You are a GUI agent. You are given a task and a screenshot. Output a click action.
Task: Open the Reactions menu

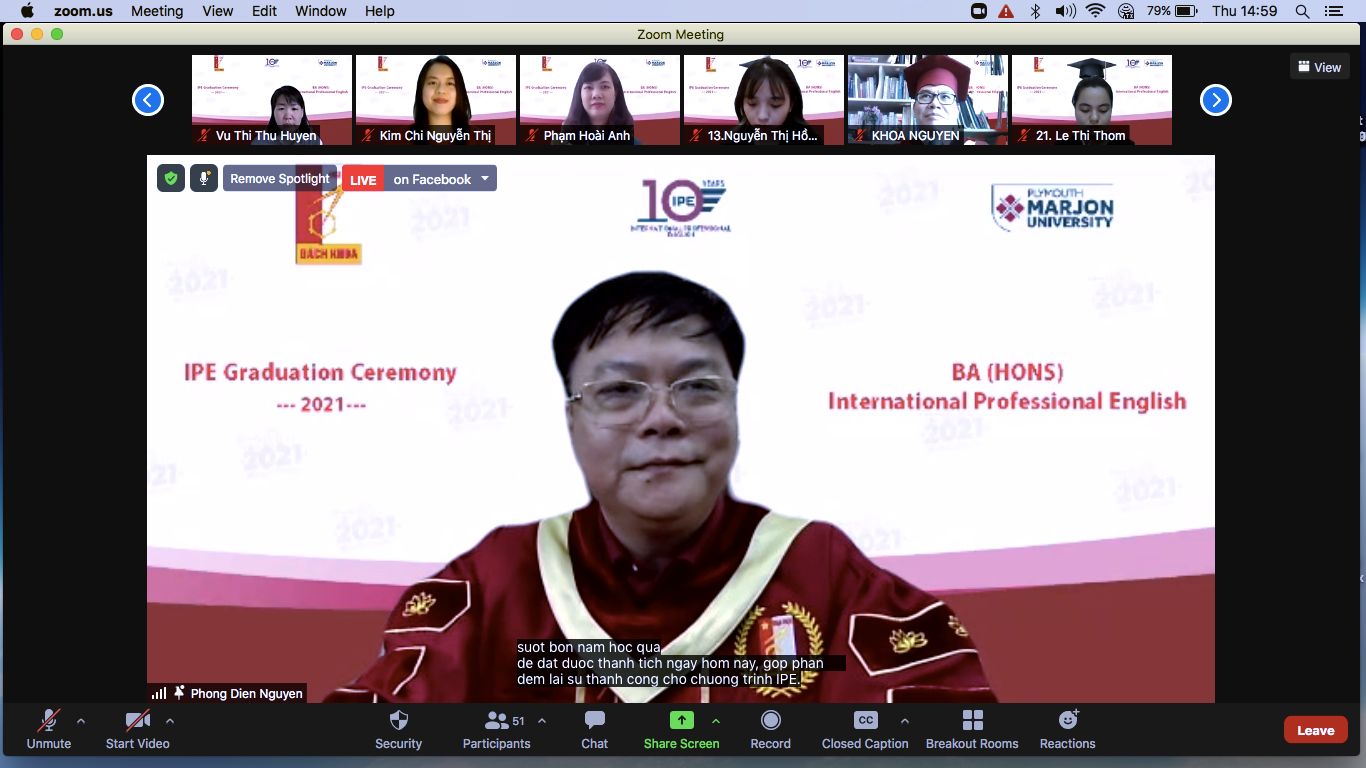pyautogui.click(x=1067, y=729)
